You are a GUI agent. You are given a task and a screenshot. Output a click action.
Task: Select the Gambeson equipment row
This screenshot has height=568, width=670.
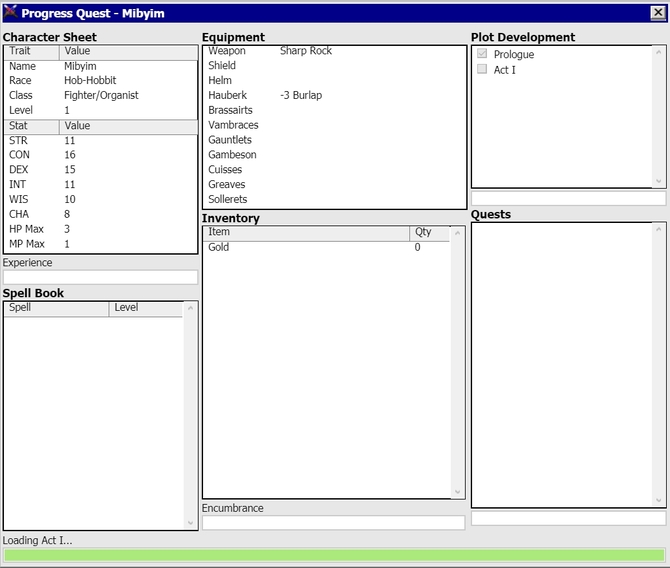335,155
